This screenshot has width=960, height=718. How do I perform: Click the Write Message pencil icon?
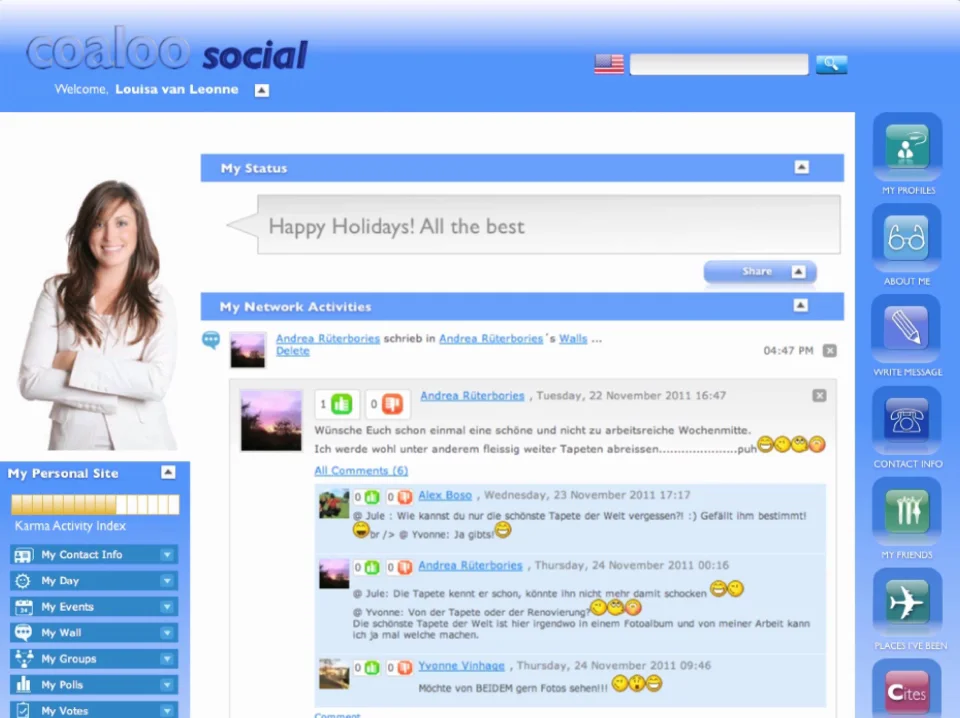coord(907,329)
